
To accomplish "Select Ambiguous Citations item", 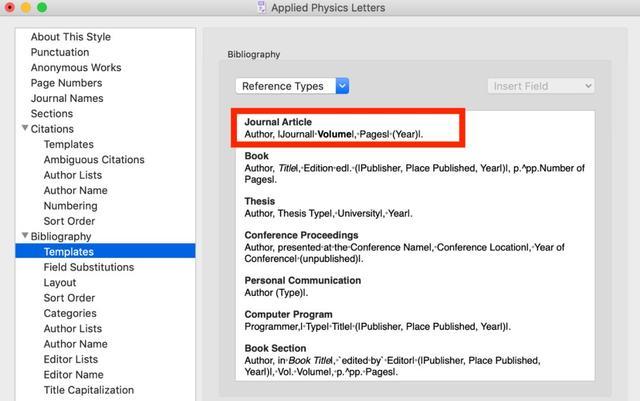I will point(94,160).
